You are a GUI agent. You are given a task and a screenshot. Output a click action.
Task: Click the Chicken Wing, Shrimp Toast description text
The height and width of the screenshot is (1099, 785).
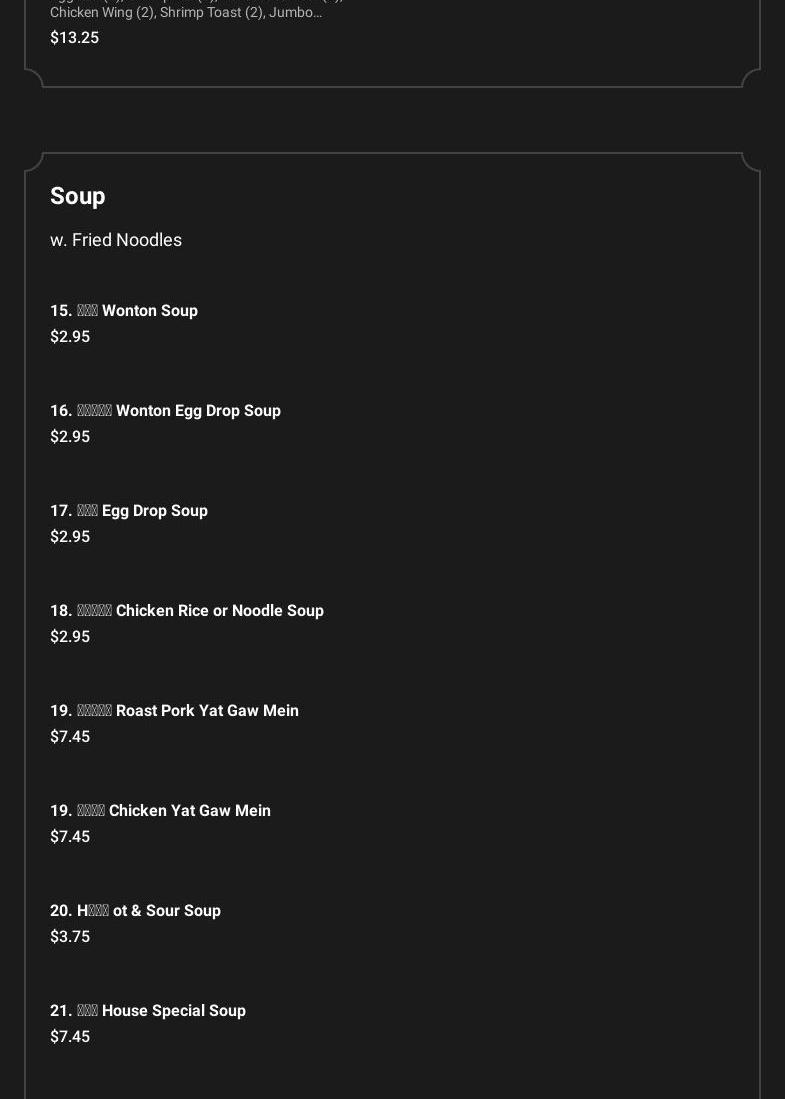click(186, 13)
